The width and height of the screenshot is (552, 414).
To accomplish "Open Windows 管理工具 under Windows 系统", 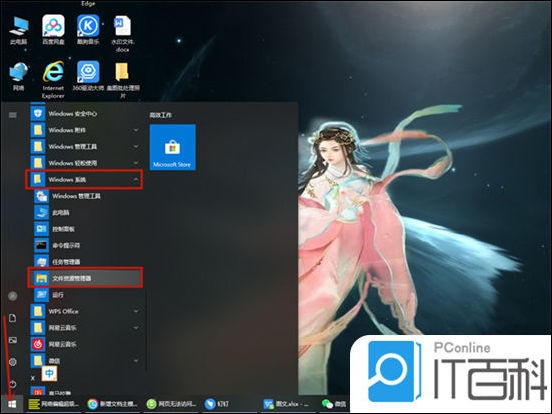I will tap(85, 196).
